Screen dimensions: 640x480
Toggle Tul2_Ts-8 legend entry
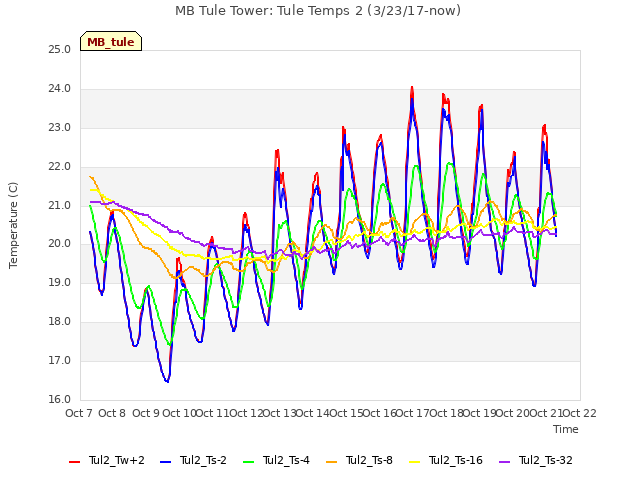(x=359, y=461)
